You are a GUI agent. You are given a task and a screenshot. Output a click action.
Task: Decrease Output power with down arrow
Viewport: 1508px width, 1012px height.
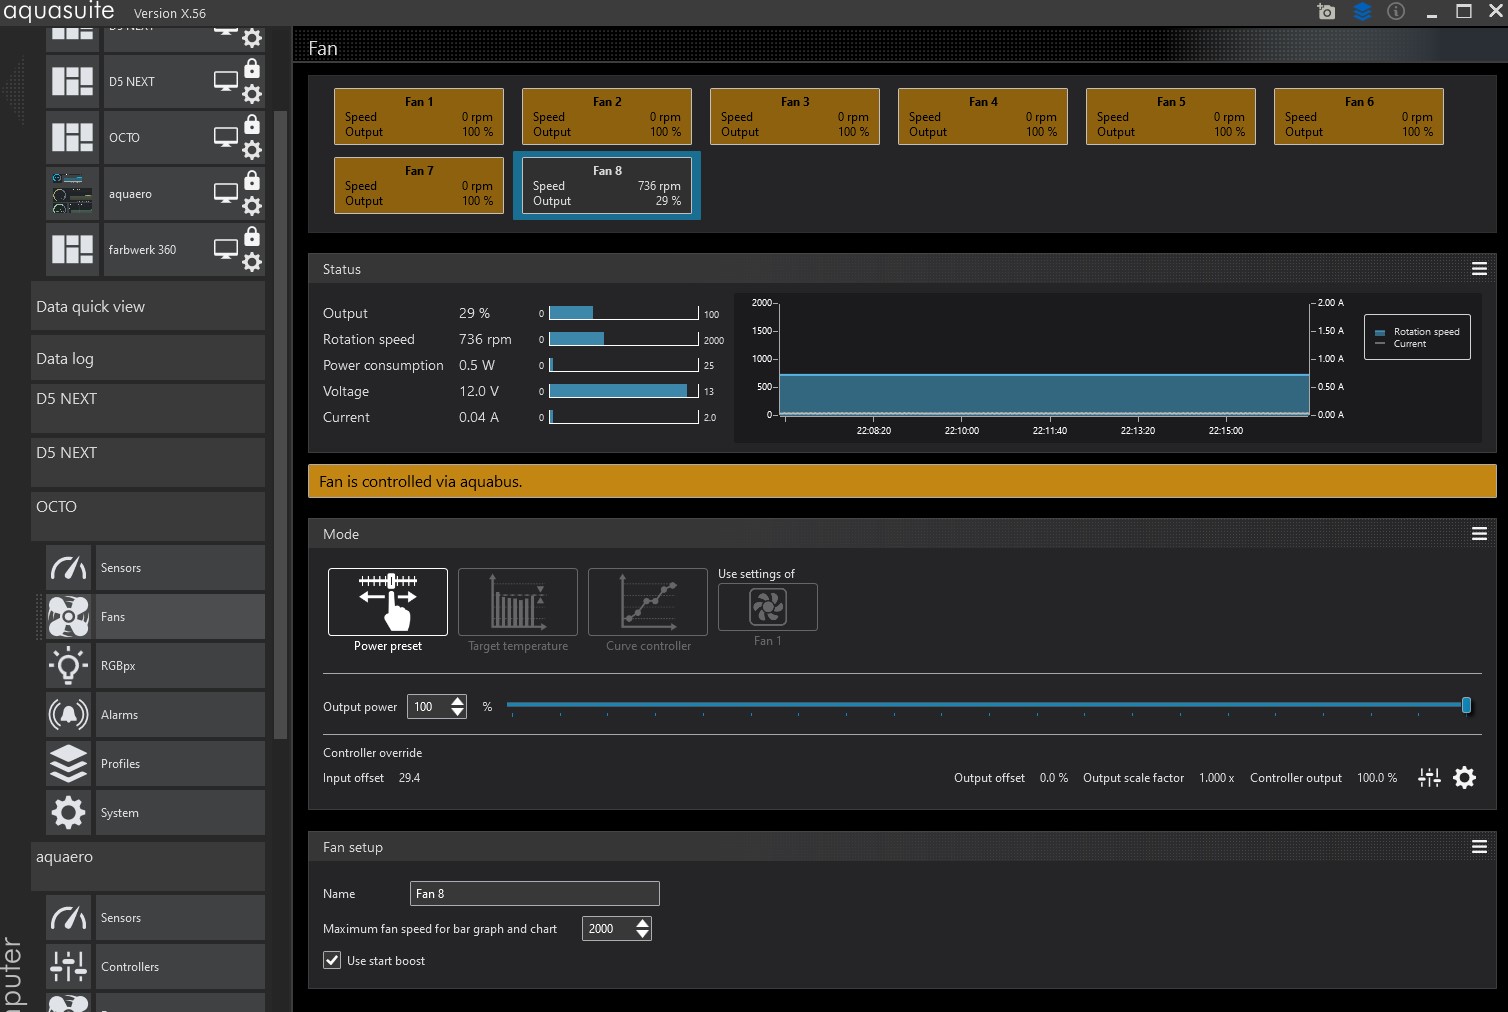[458, 712]
